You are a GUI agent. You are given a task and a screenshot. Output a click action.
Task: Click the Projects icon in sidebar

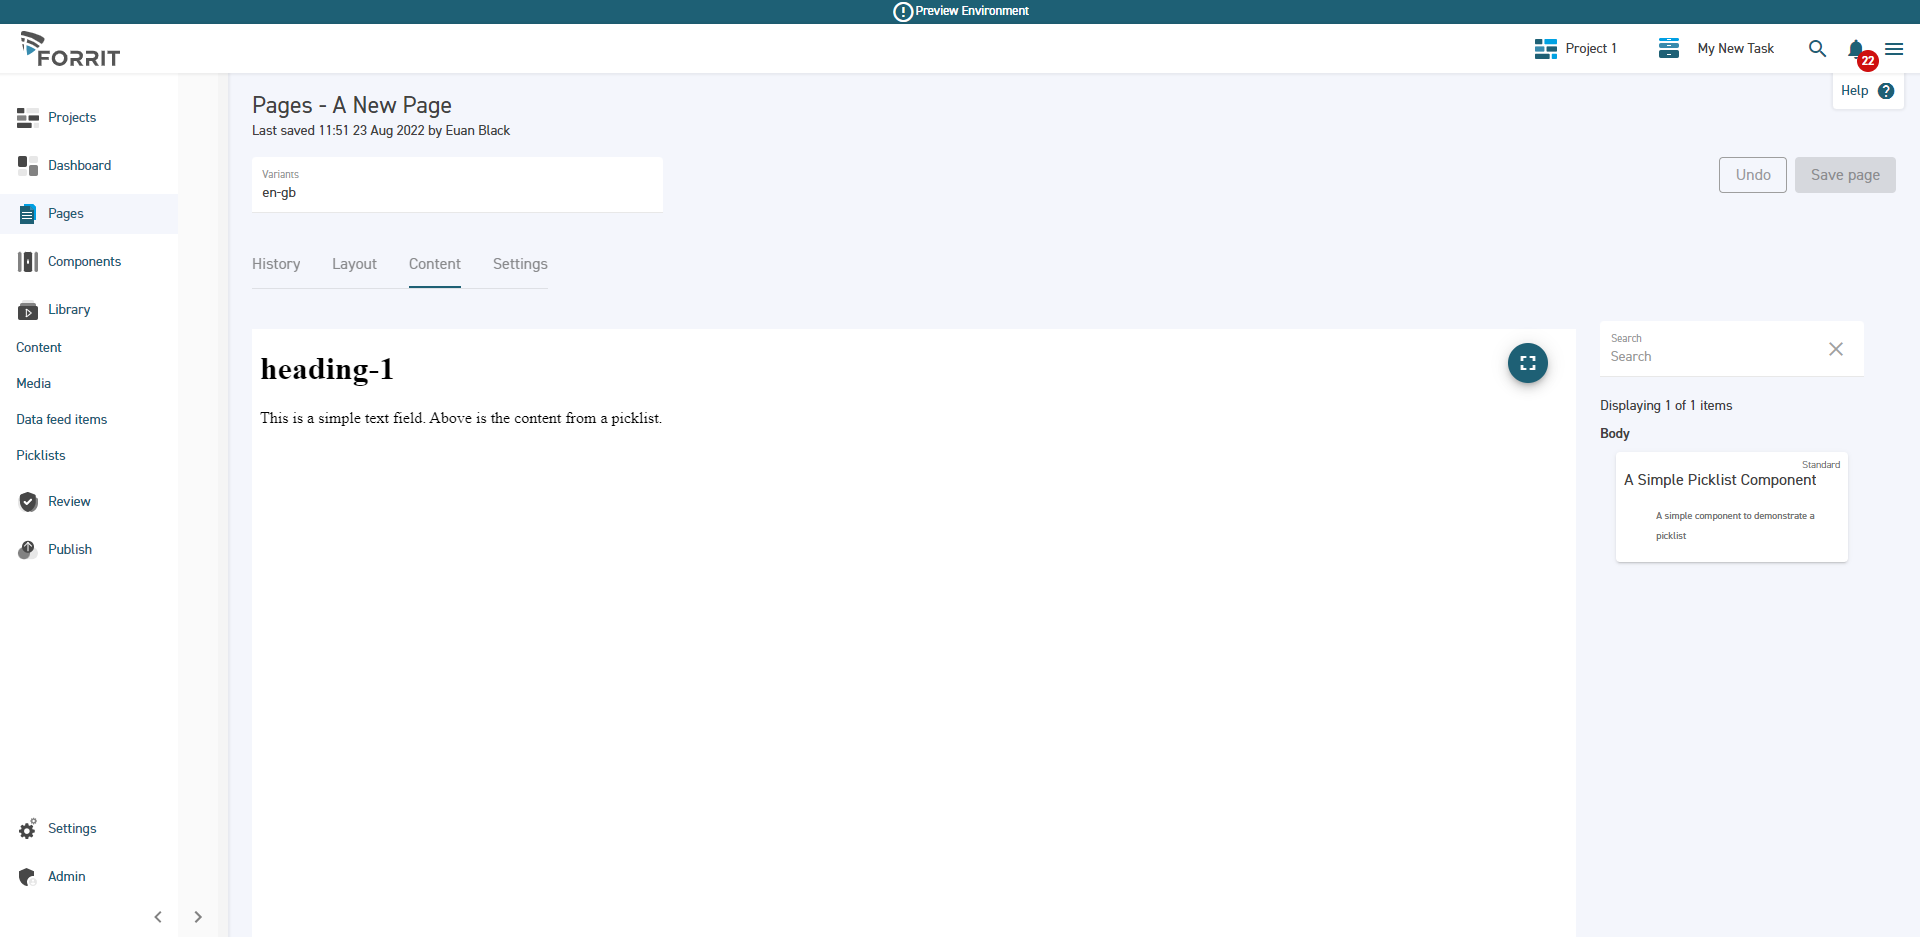coord(28,118)
